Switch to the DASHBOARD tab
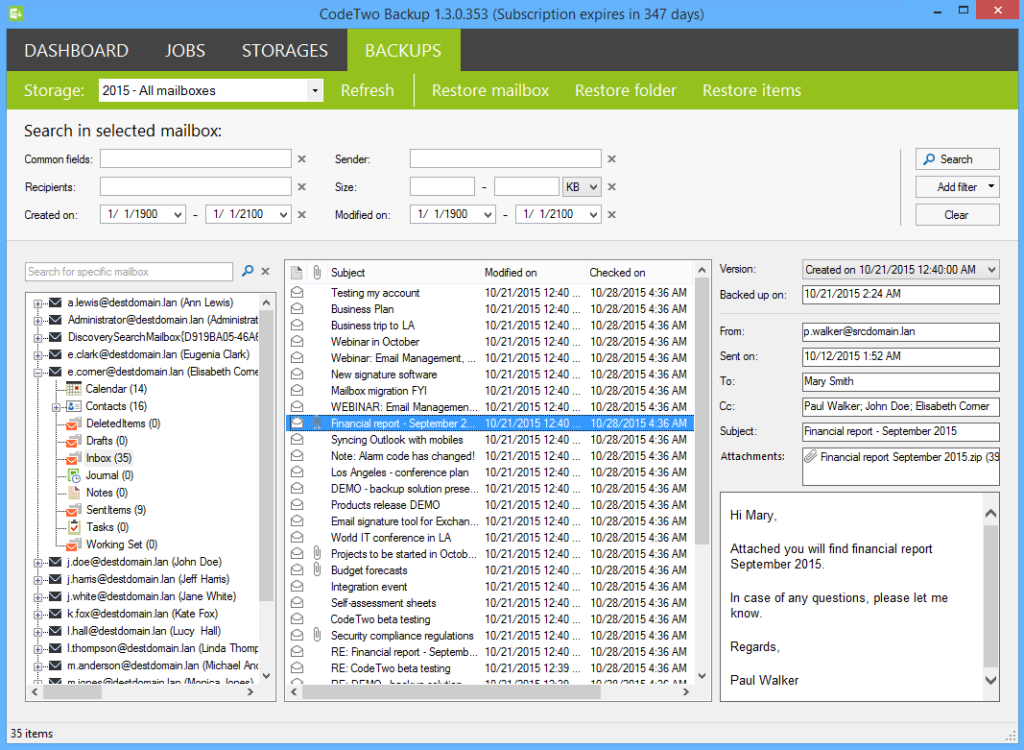1024x750 pixels. click(76, 49)
